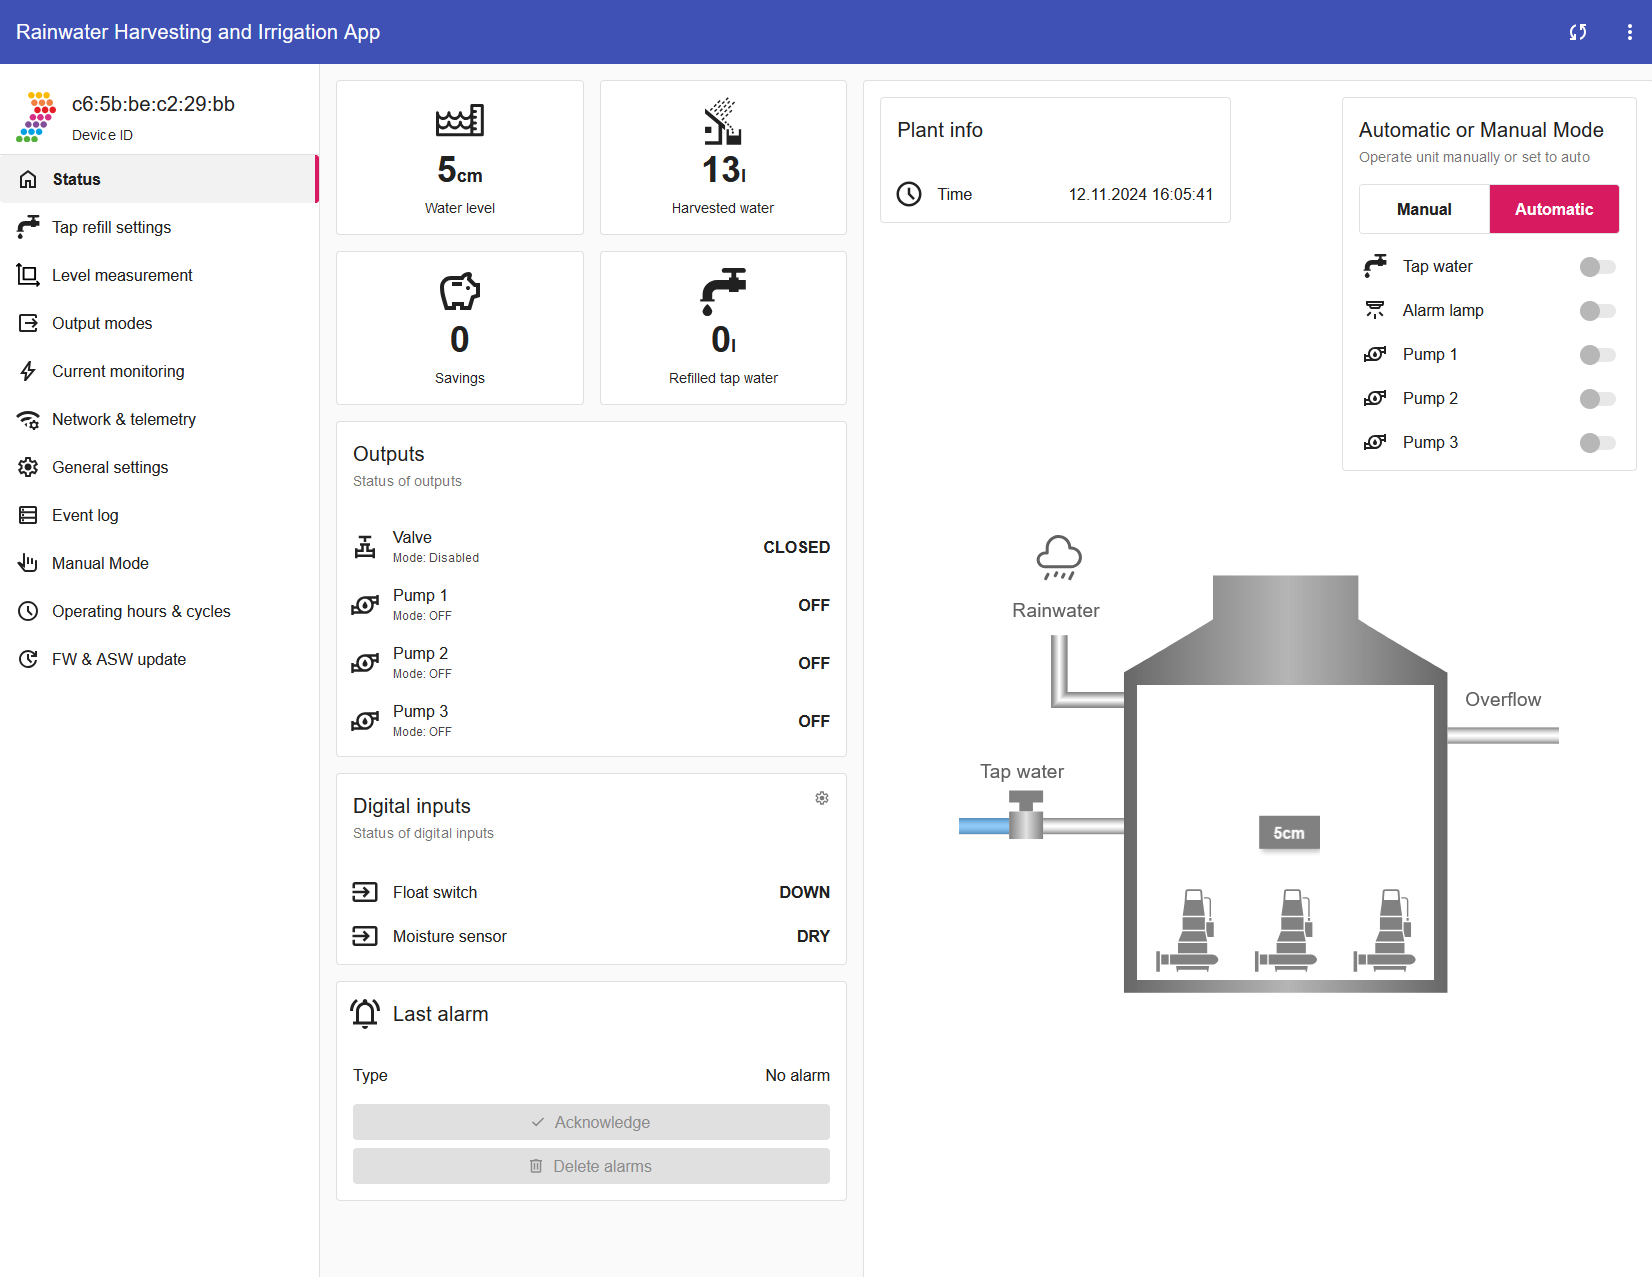Click the Refilled tap water faucet icon

point(723,291)
